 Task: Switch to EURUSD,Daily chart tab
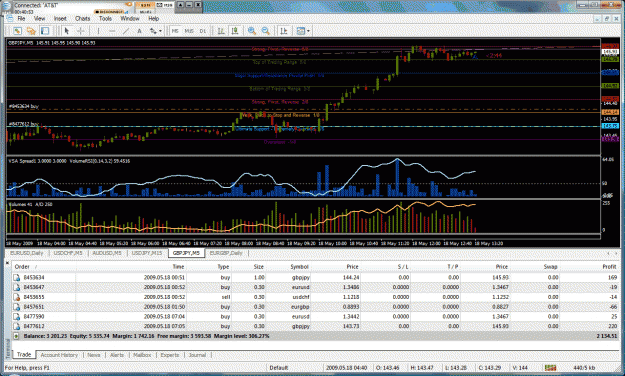(27, 253)
